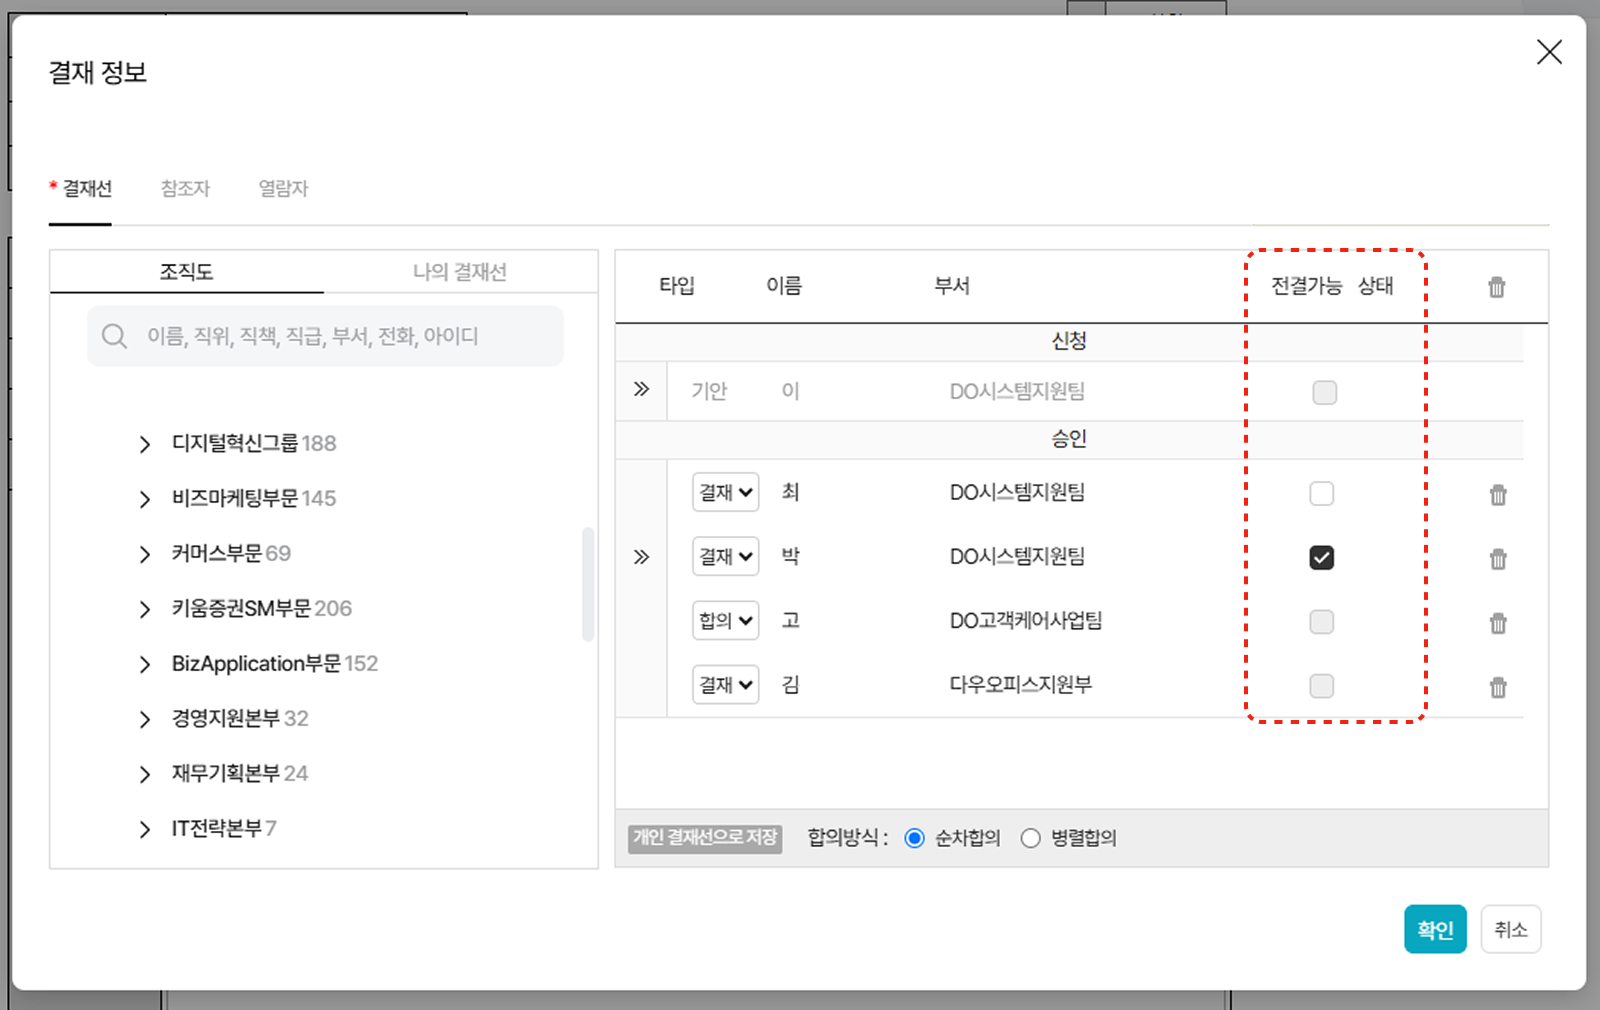The height and width of the screenshot is (1010, 1600).
Task: Expand 커머스부문 node
Action: pyautogui.click(x=145, y=554)
